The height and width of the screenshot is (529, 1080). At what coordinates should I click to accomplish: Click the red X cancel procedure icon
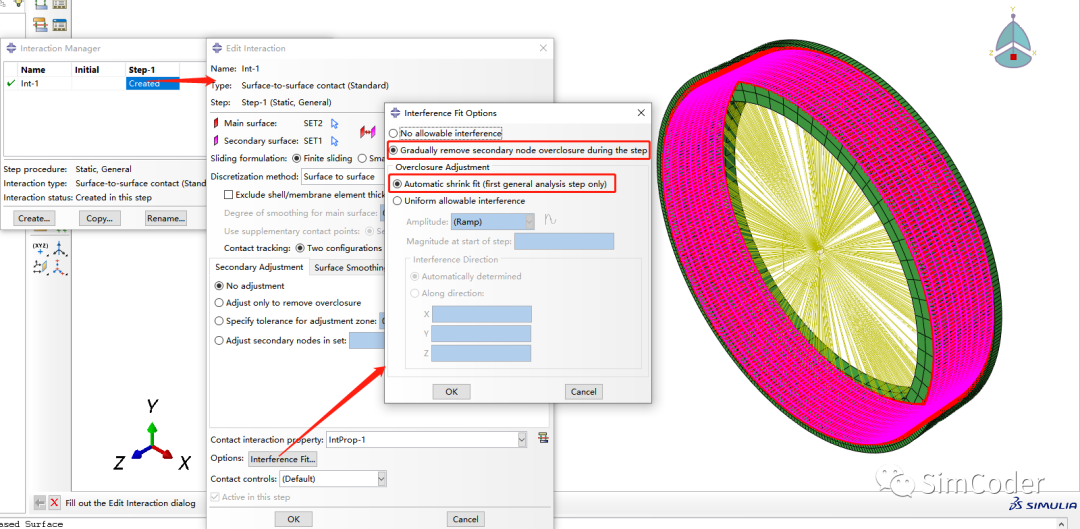pyautogui.click(x=54, y=503)
